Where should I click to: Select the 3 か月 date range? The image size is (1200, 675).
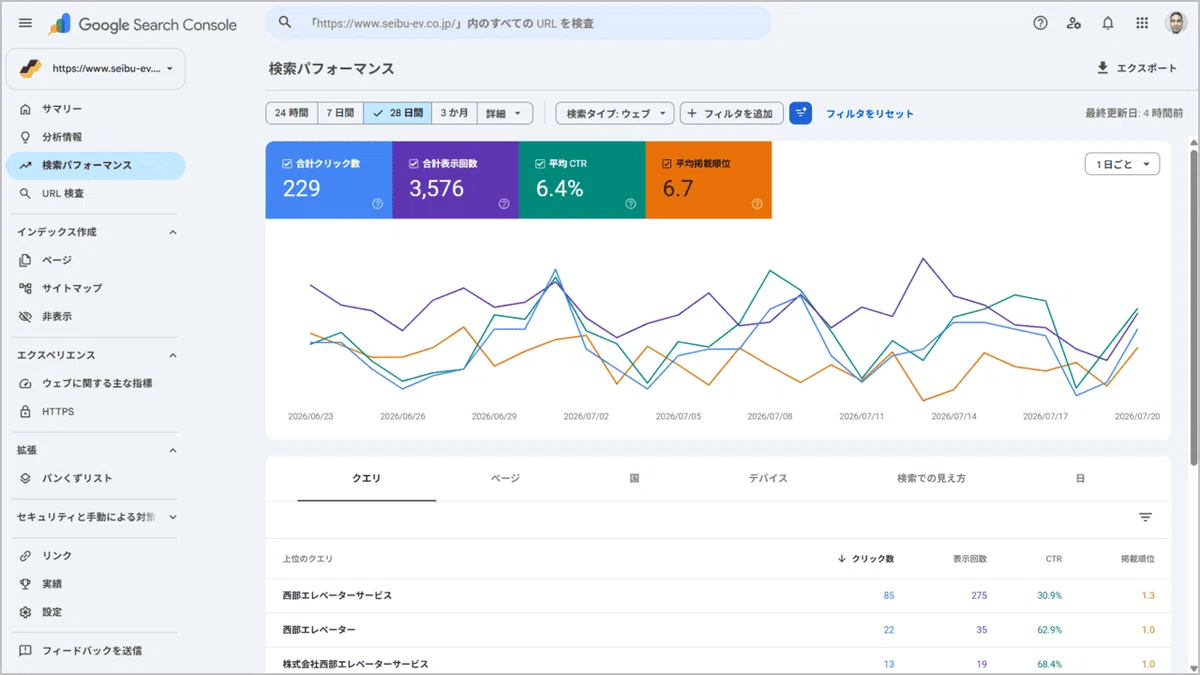pyautogui.click(x=454, y=113)
